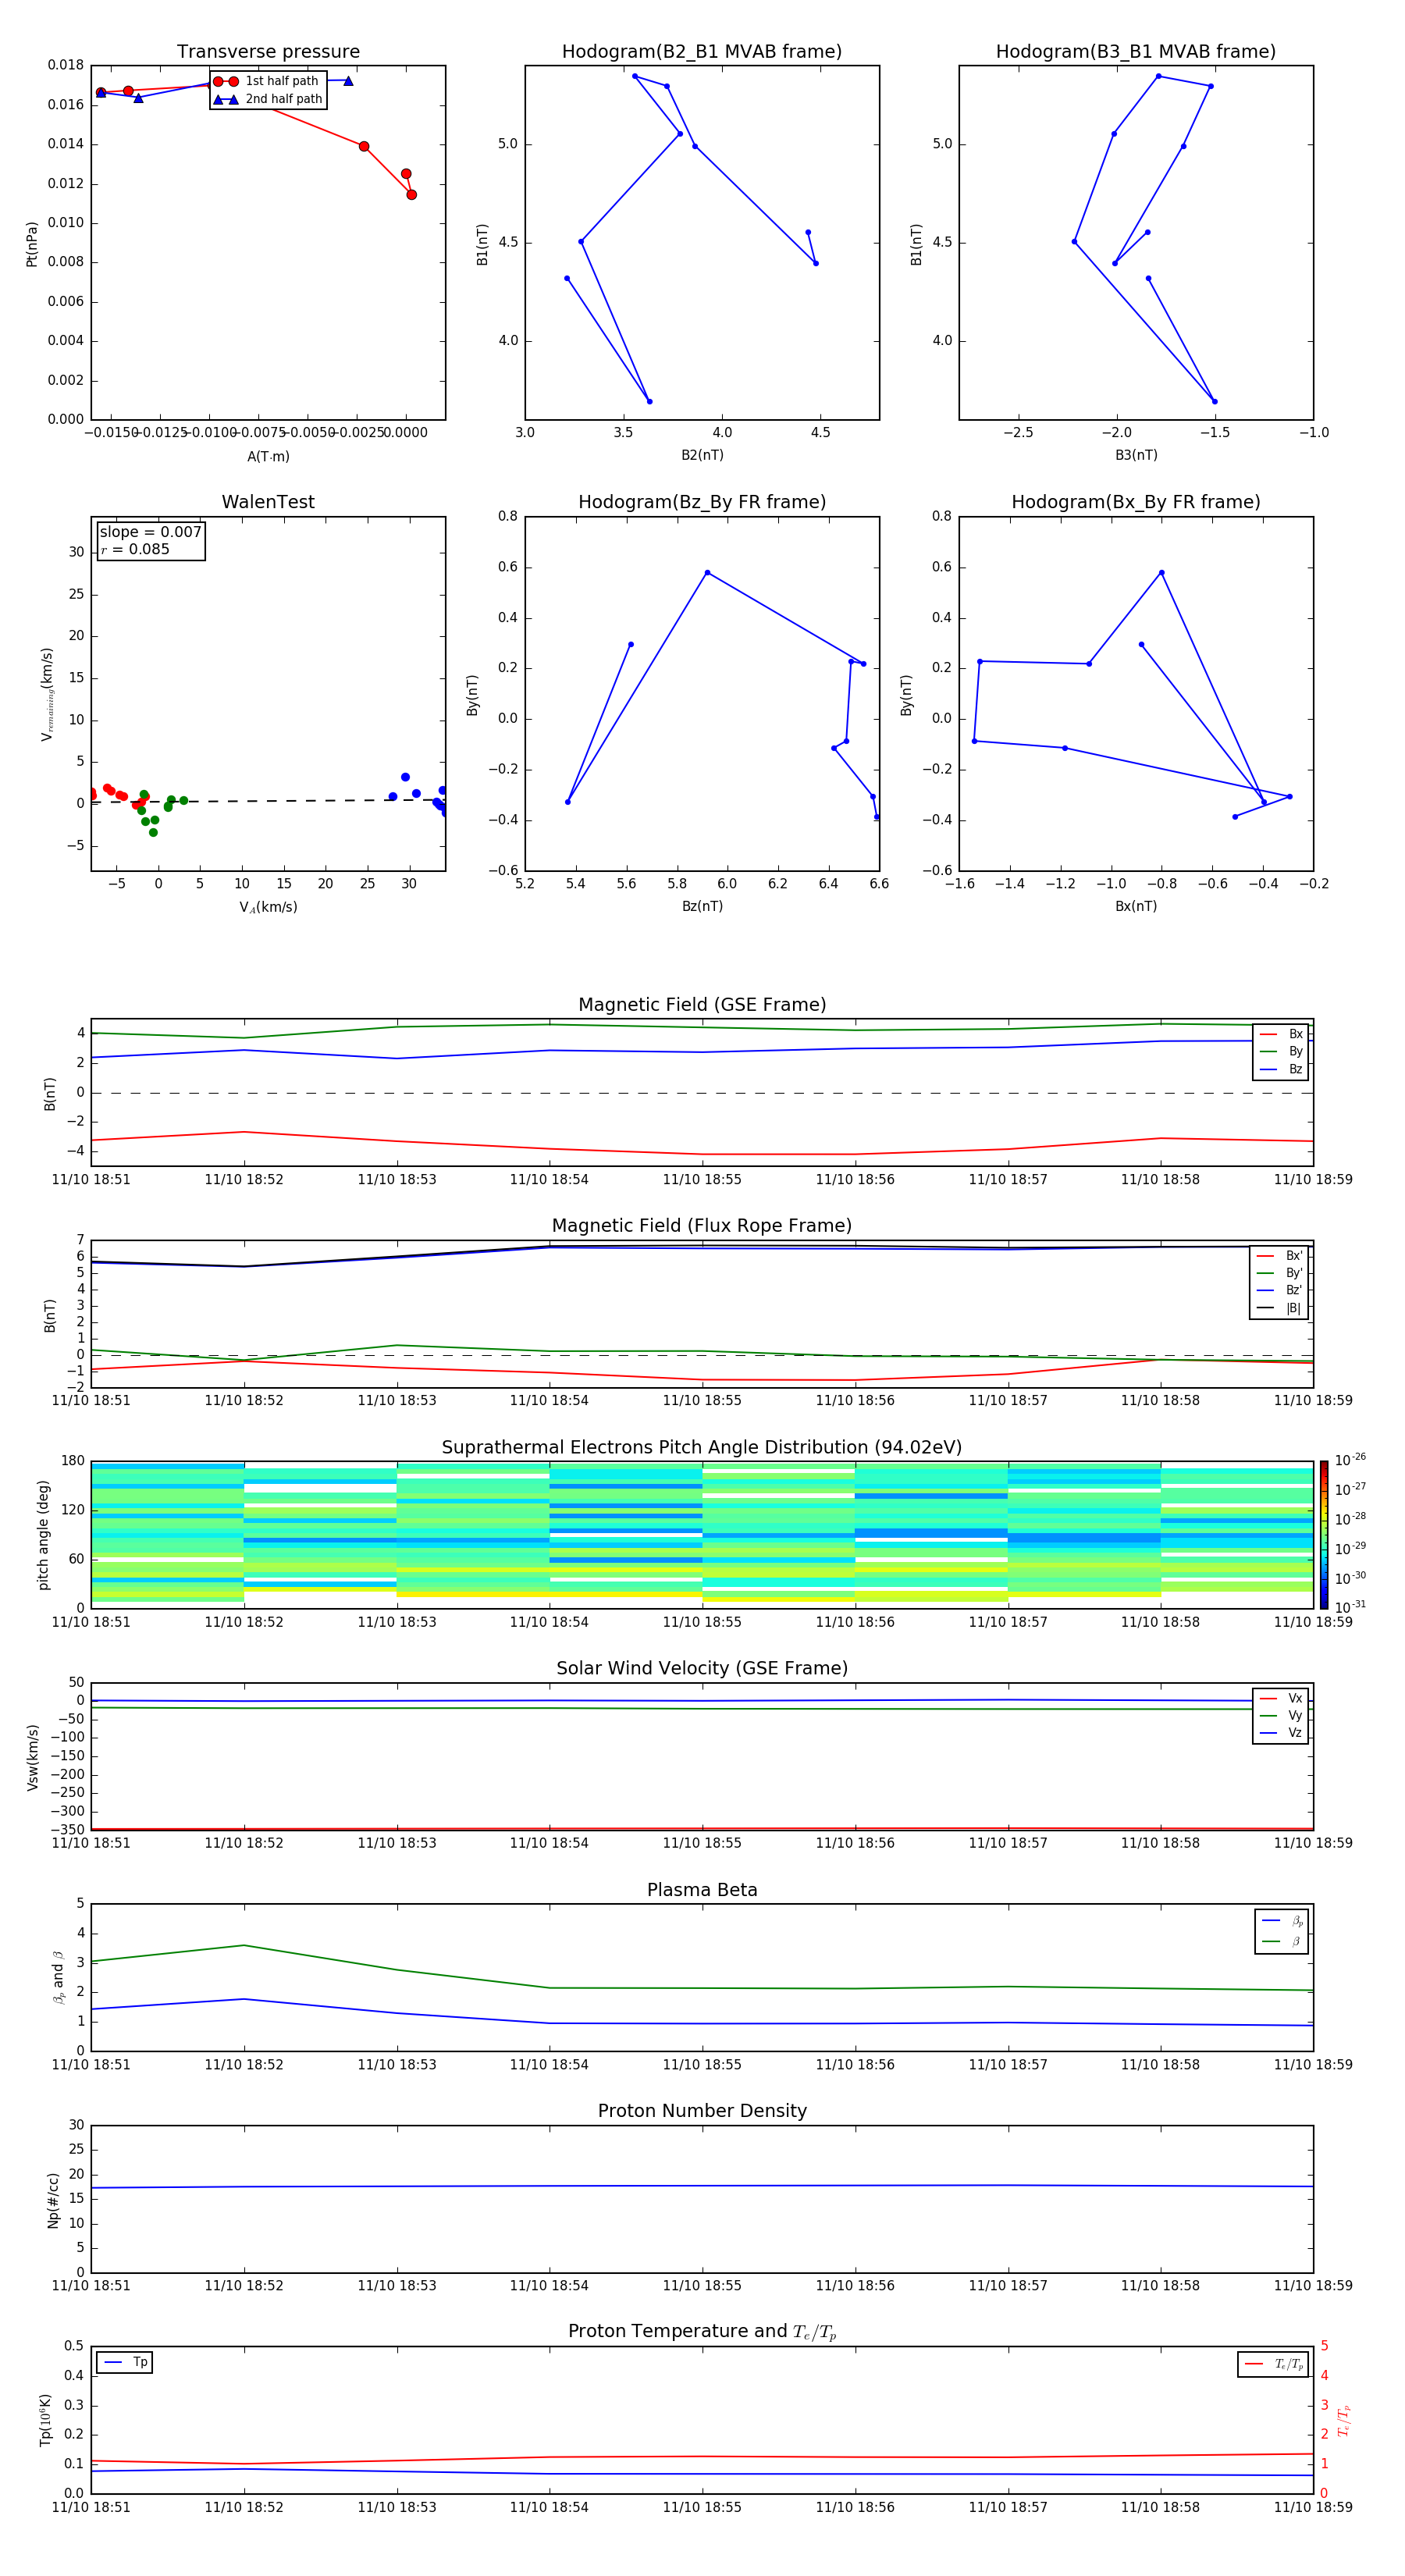This screenshot has width=1405, height=2576.
Task: Select the Suprathermal Electrons Pitch Angle Distribution title
Action: (702, 1448)
